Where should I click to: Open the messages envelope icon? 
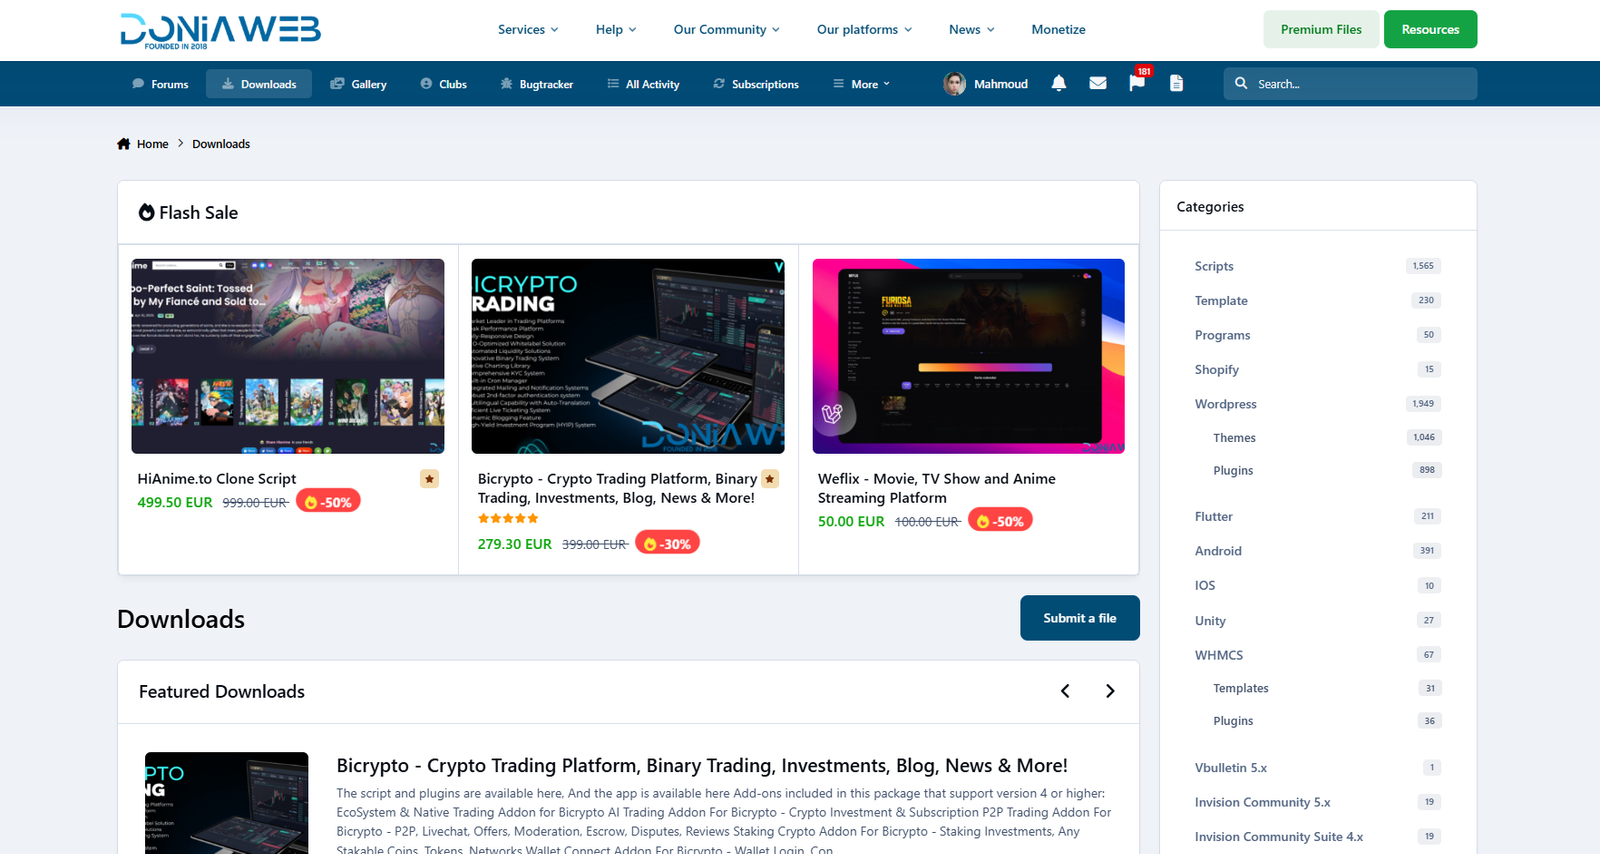pyautogui.click(x=1098, y=84)
